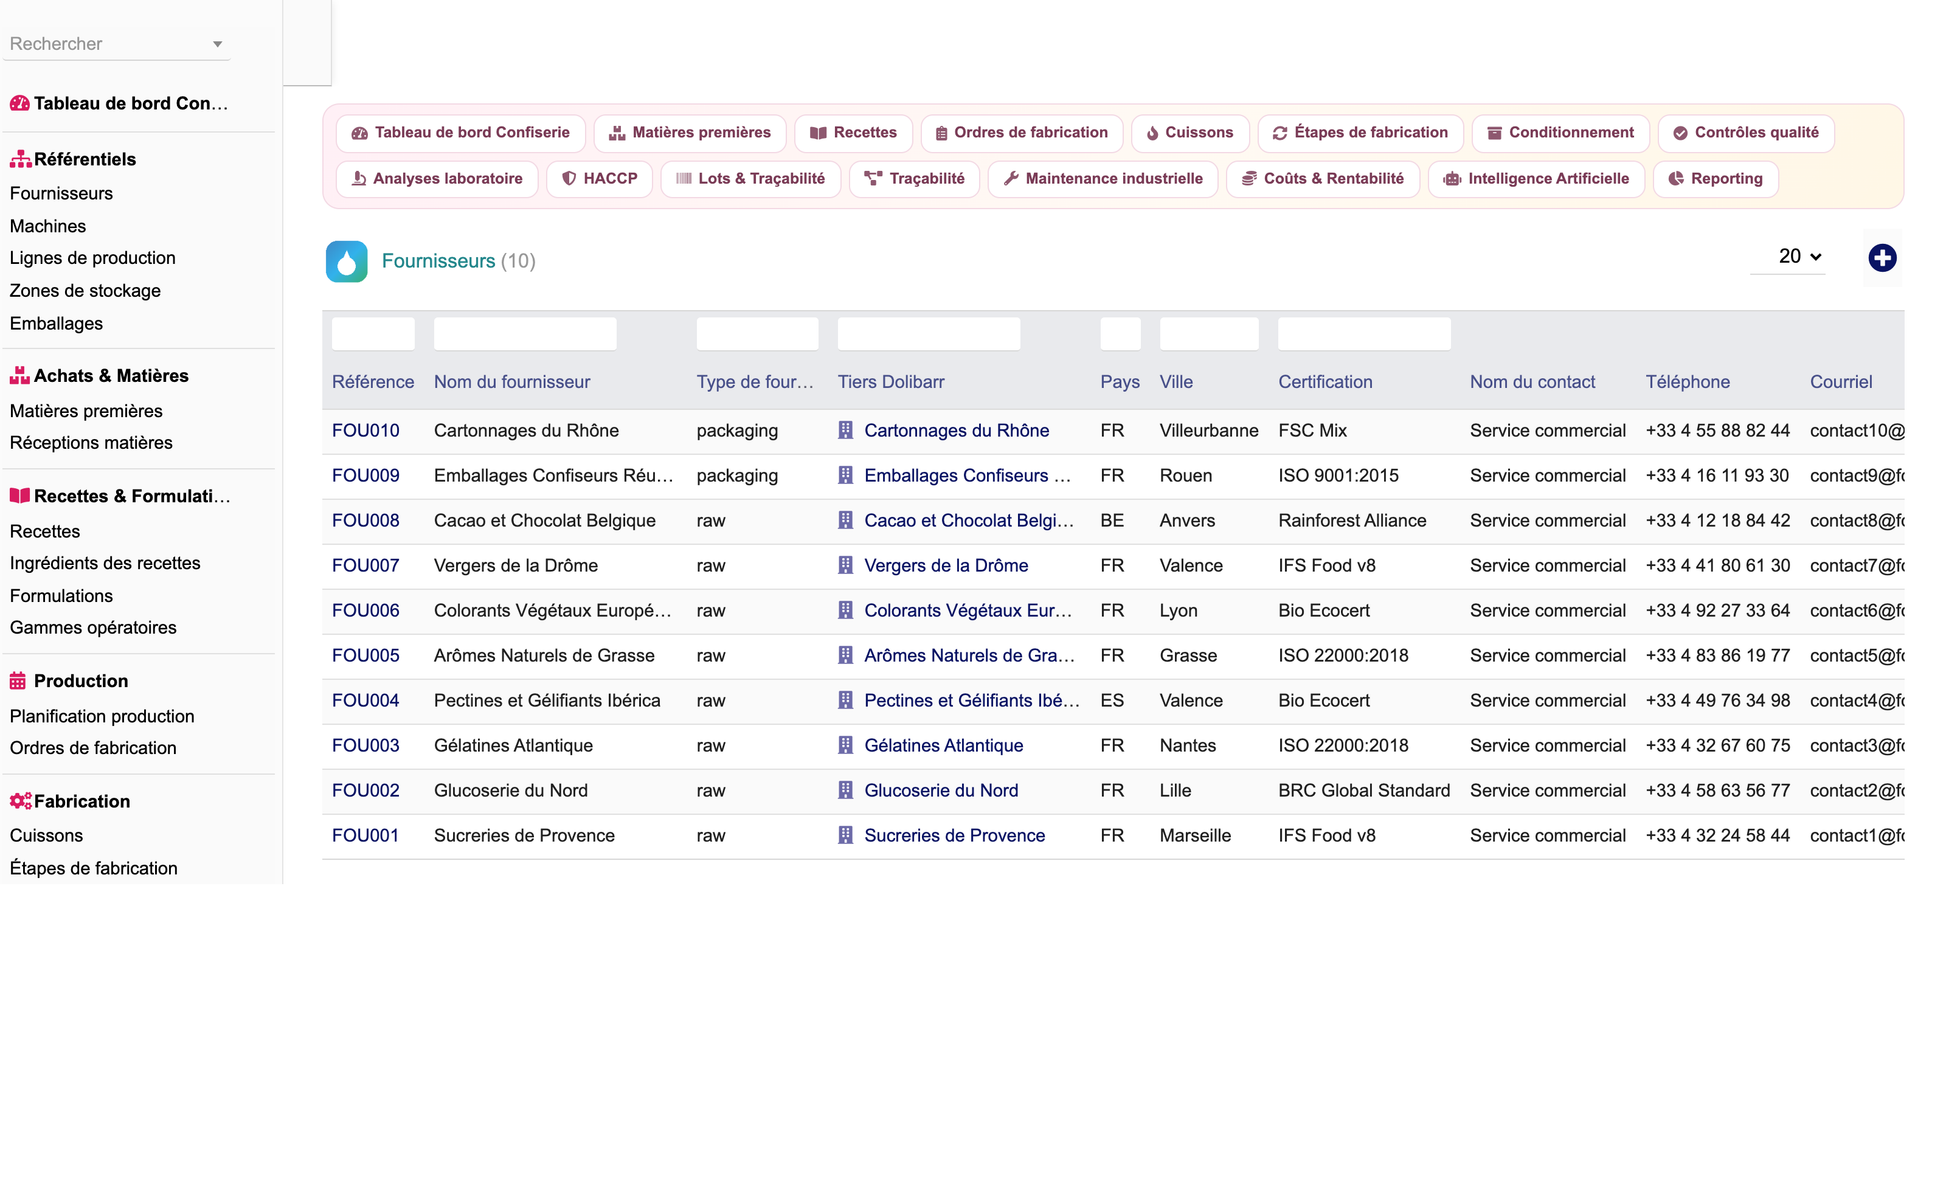Click the Production calendar icon
This screenshot has height=1204, width=1946.
(x=18, y=681)
